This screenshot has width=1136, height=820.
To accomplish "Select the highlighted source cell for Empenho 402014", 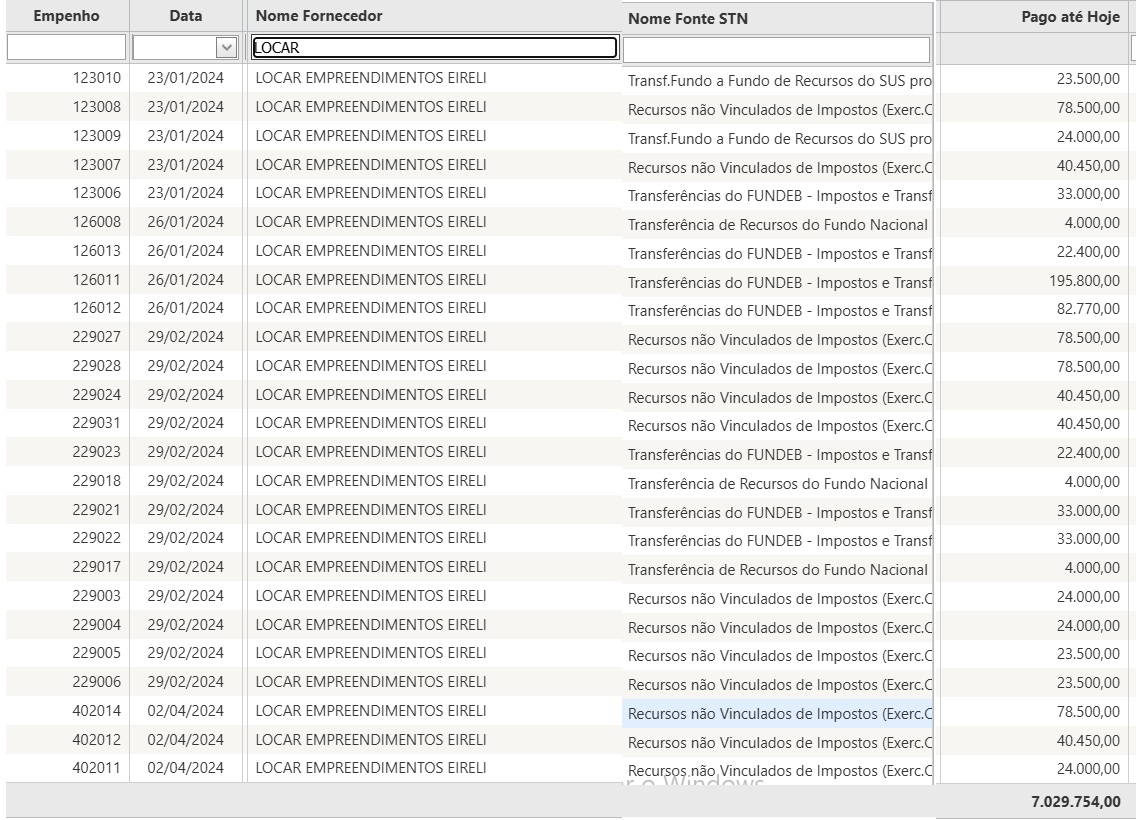I will [x=778, y=713].
